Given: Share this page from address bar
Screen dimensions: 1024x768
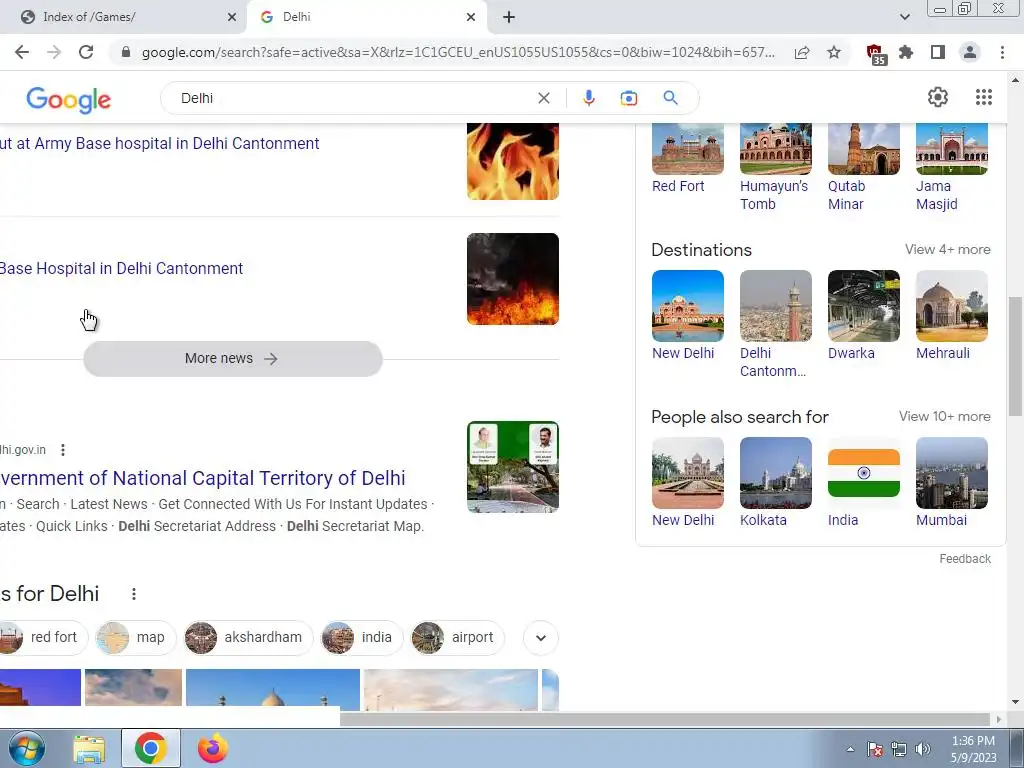Looking at the screenshot, I should pyautogui.click(x=802, y=52).
